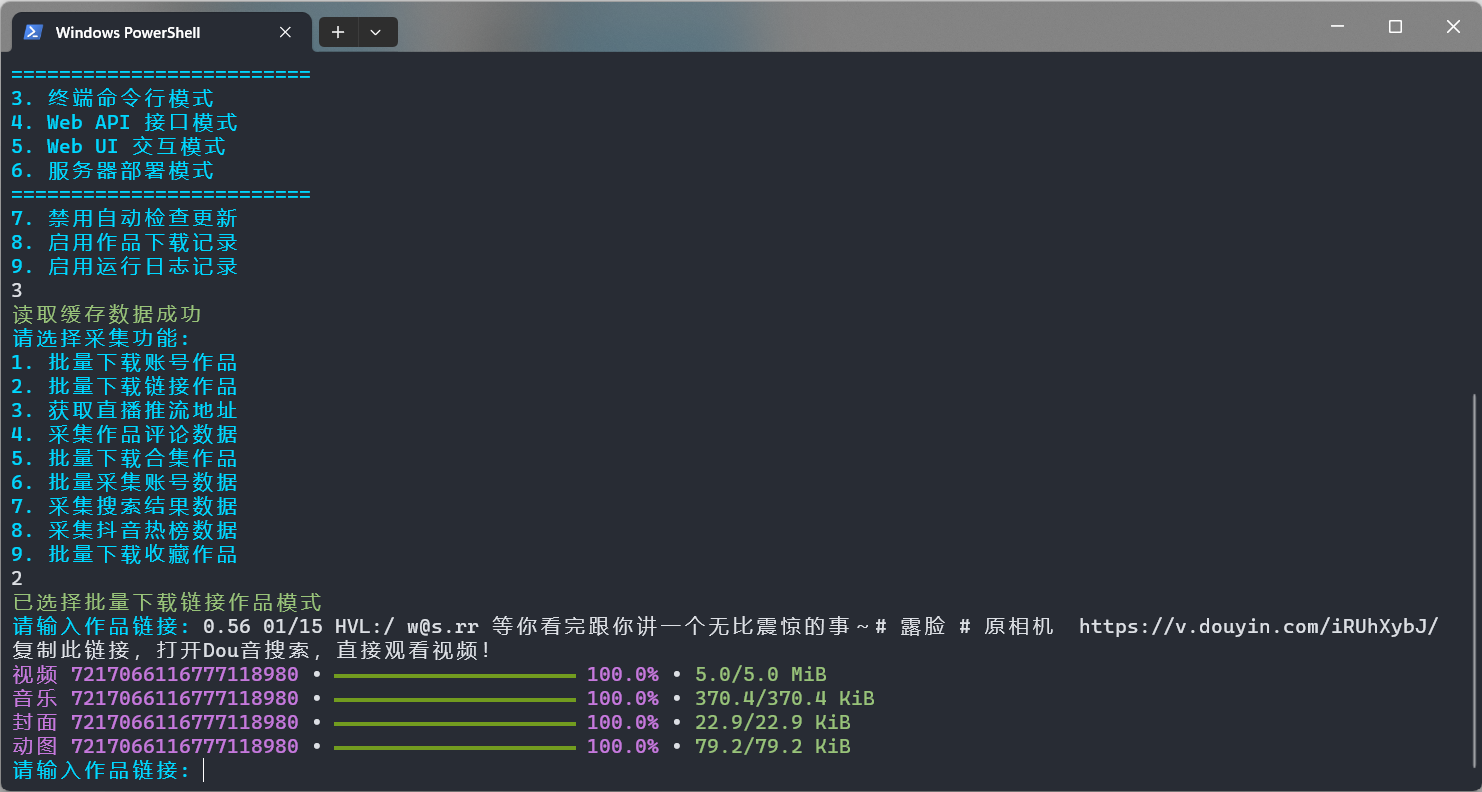1482x792 pixels.
Task: Click the line '3. 终端命令行模式'
Action: click(113, 99)
